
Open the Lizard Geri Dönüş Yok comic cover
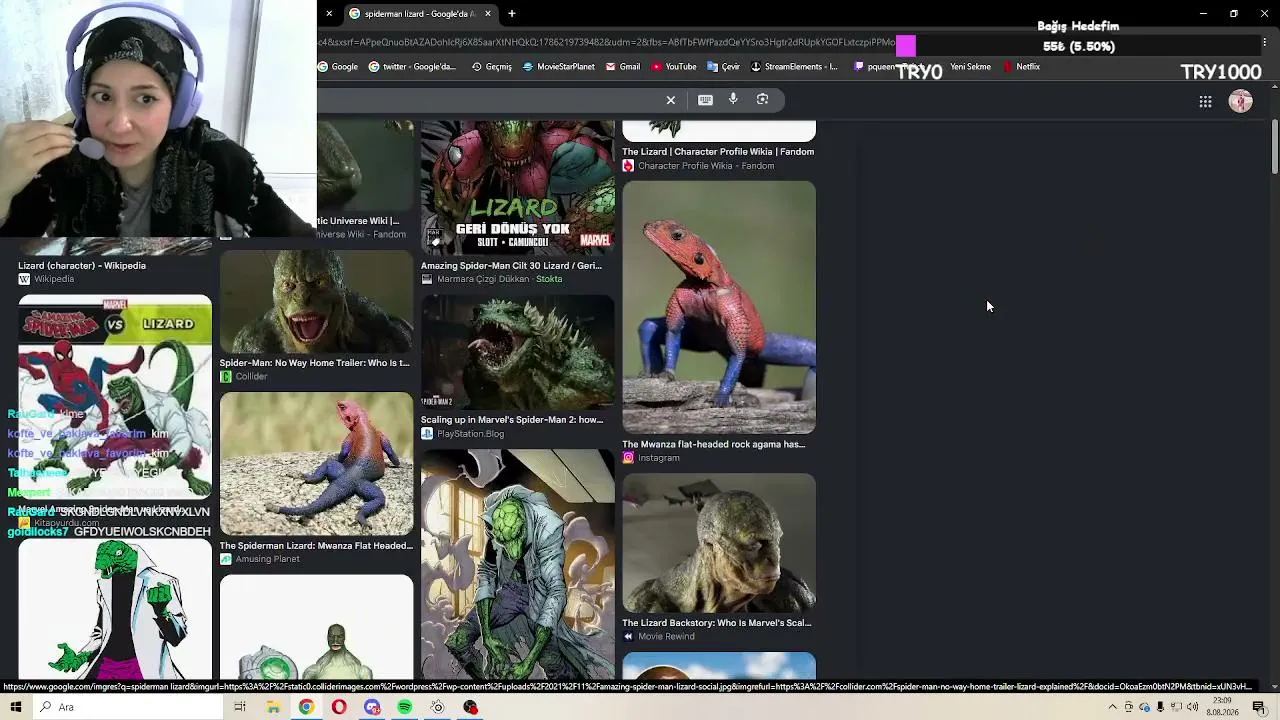point(518,188)
